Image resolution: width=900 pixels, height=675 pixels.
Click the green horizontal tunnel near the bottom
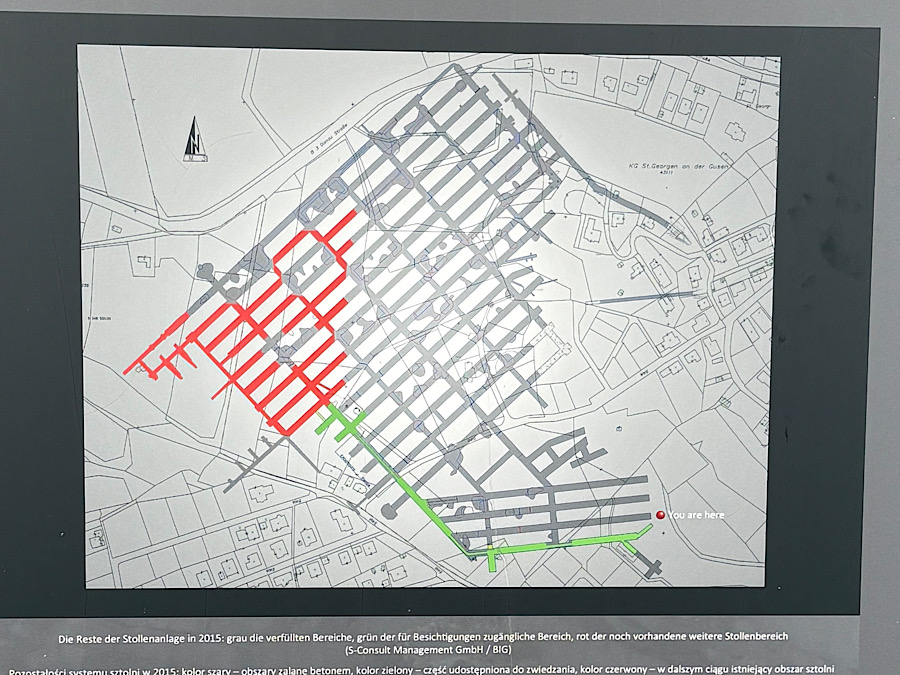[x=560, y=546]
